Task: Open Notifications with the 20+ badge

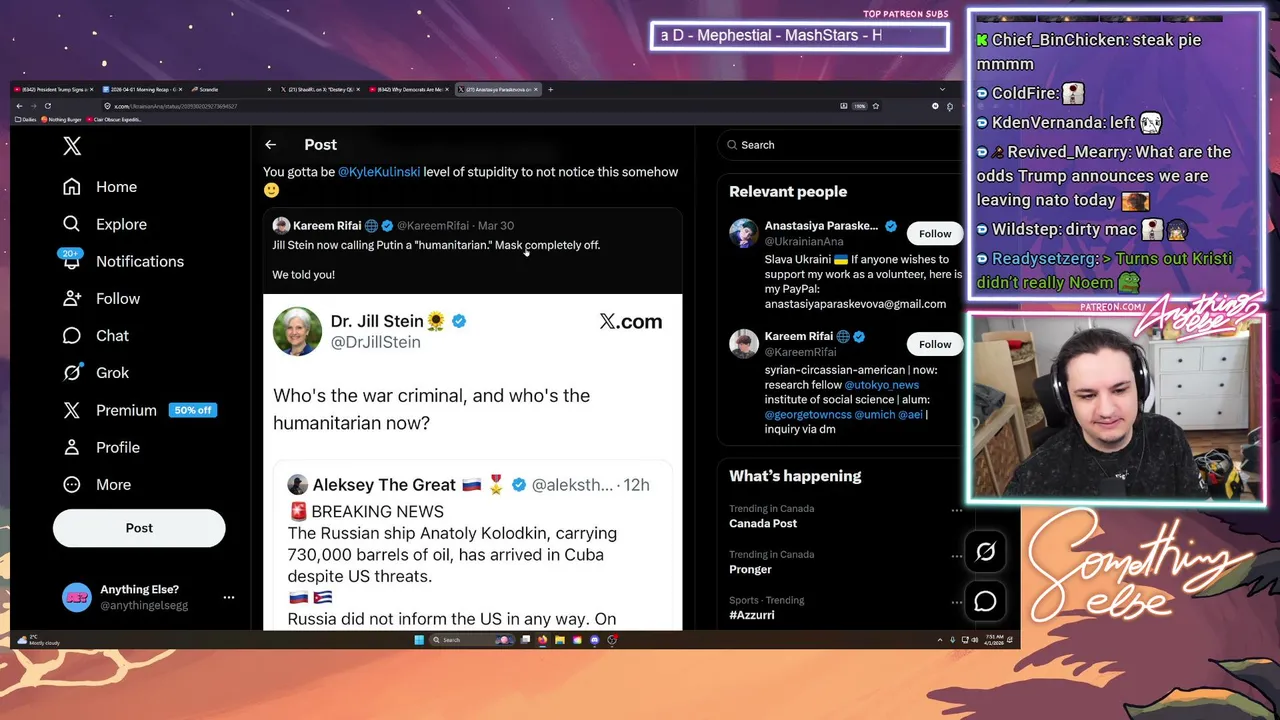Action: 122,261
